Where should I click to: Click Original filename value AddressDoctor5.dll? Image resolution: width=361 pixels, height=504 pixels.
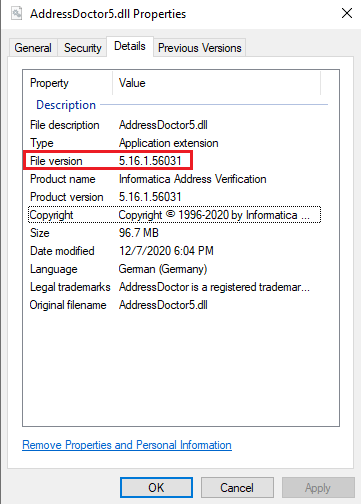(x=163, y=305)
